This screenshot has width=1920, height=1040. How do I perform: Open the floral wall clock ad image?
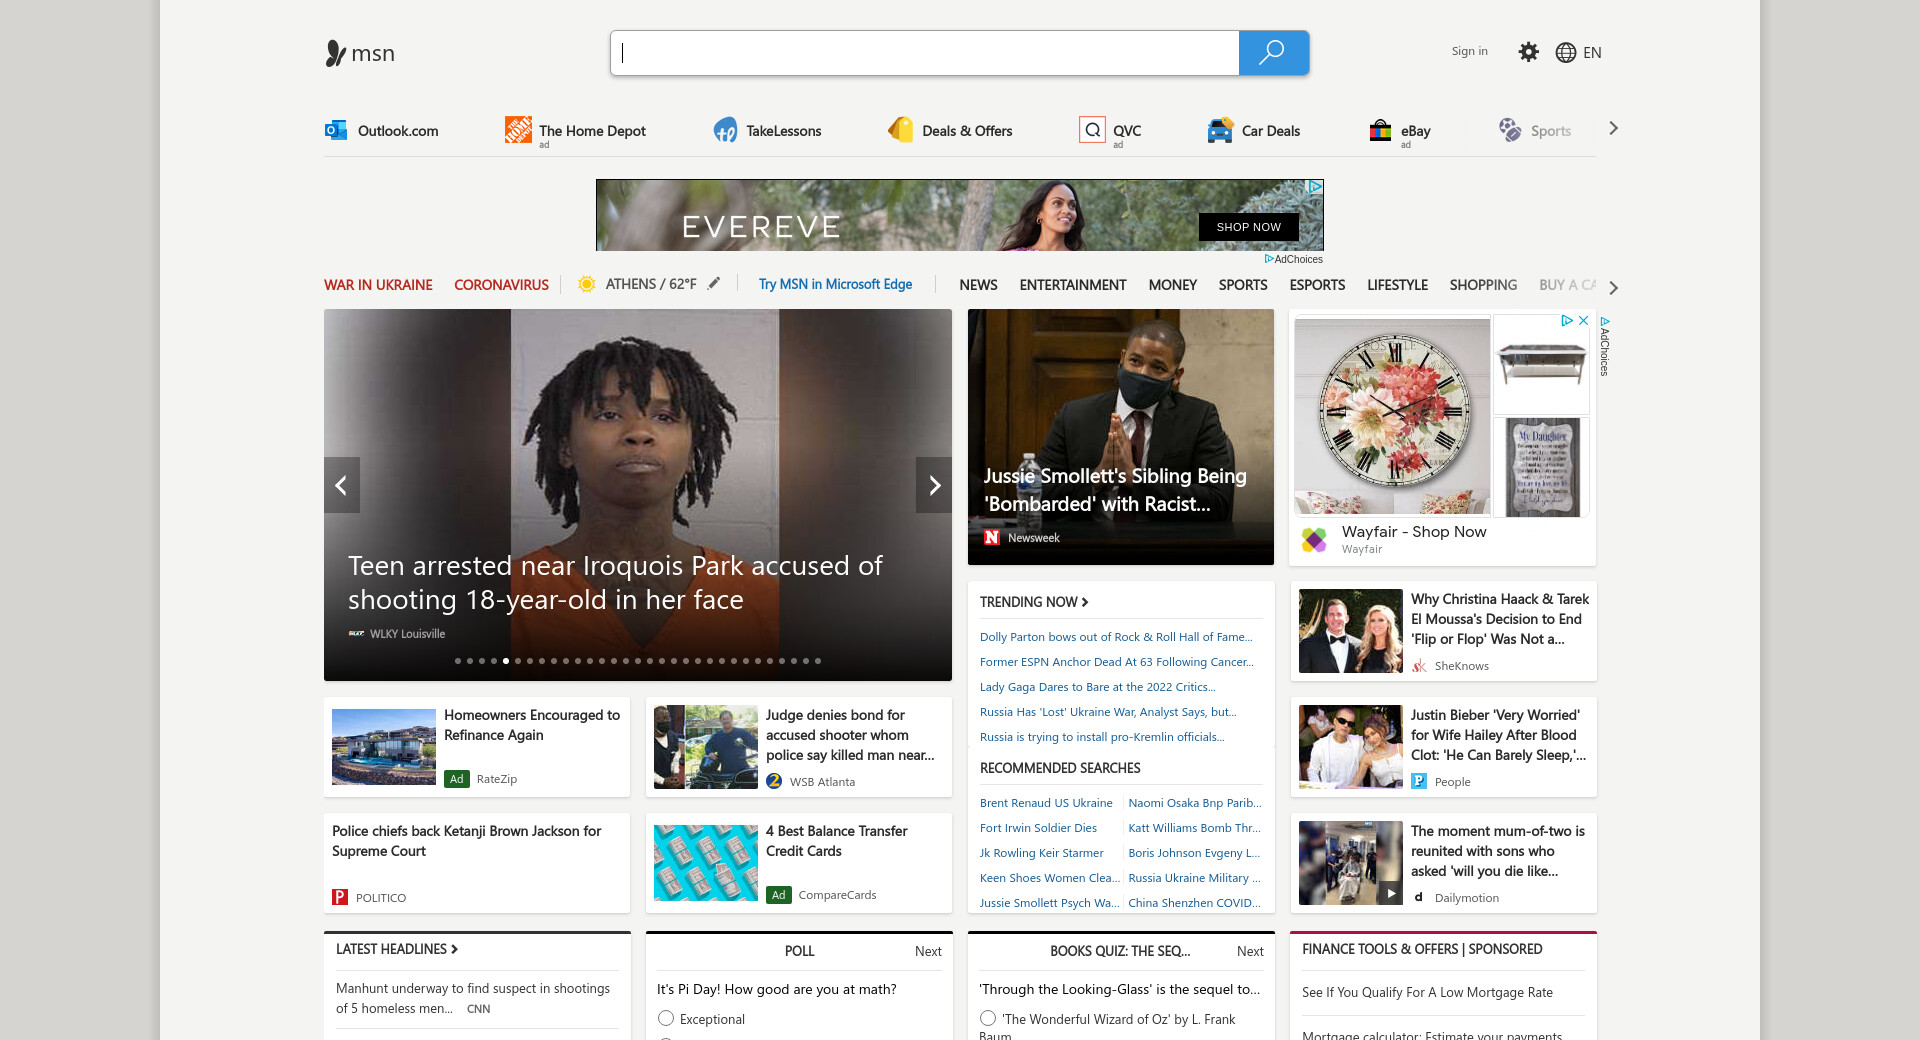click(1392, 416)
